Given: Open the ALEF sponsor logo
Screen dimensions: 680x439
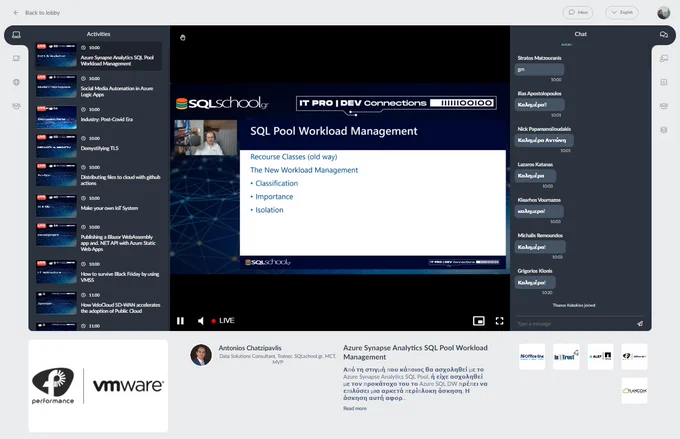Looking at the screenshot, I should coord(600,357).
